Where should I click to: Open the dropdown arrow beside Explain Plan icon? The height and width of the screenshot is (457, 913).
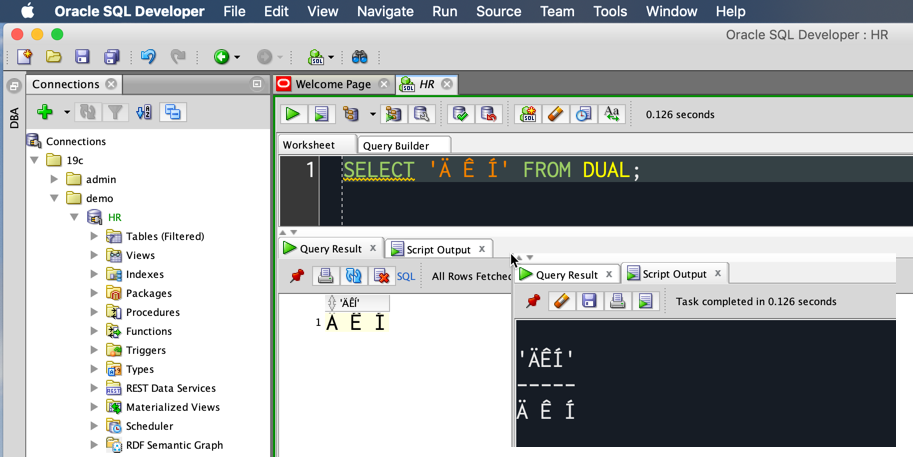(x=373, y=114)
